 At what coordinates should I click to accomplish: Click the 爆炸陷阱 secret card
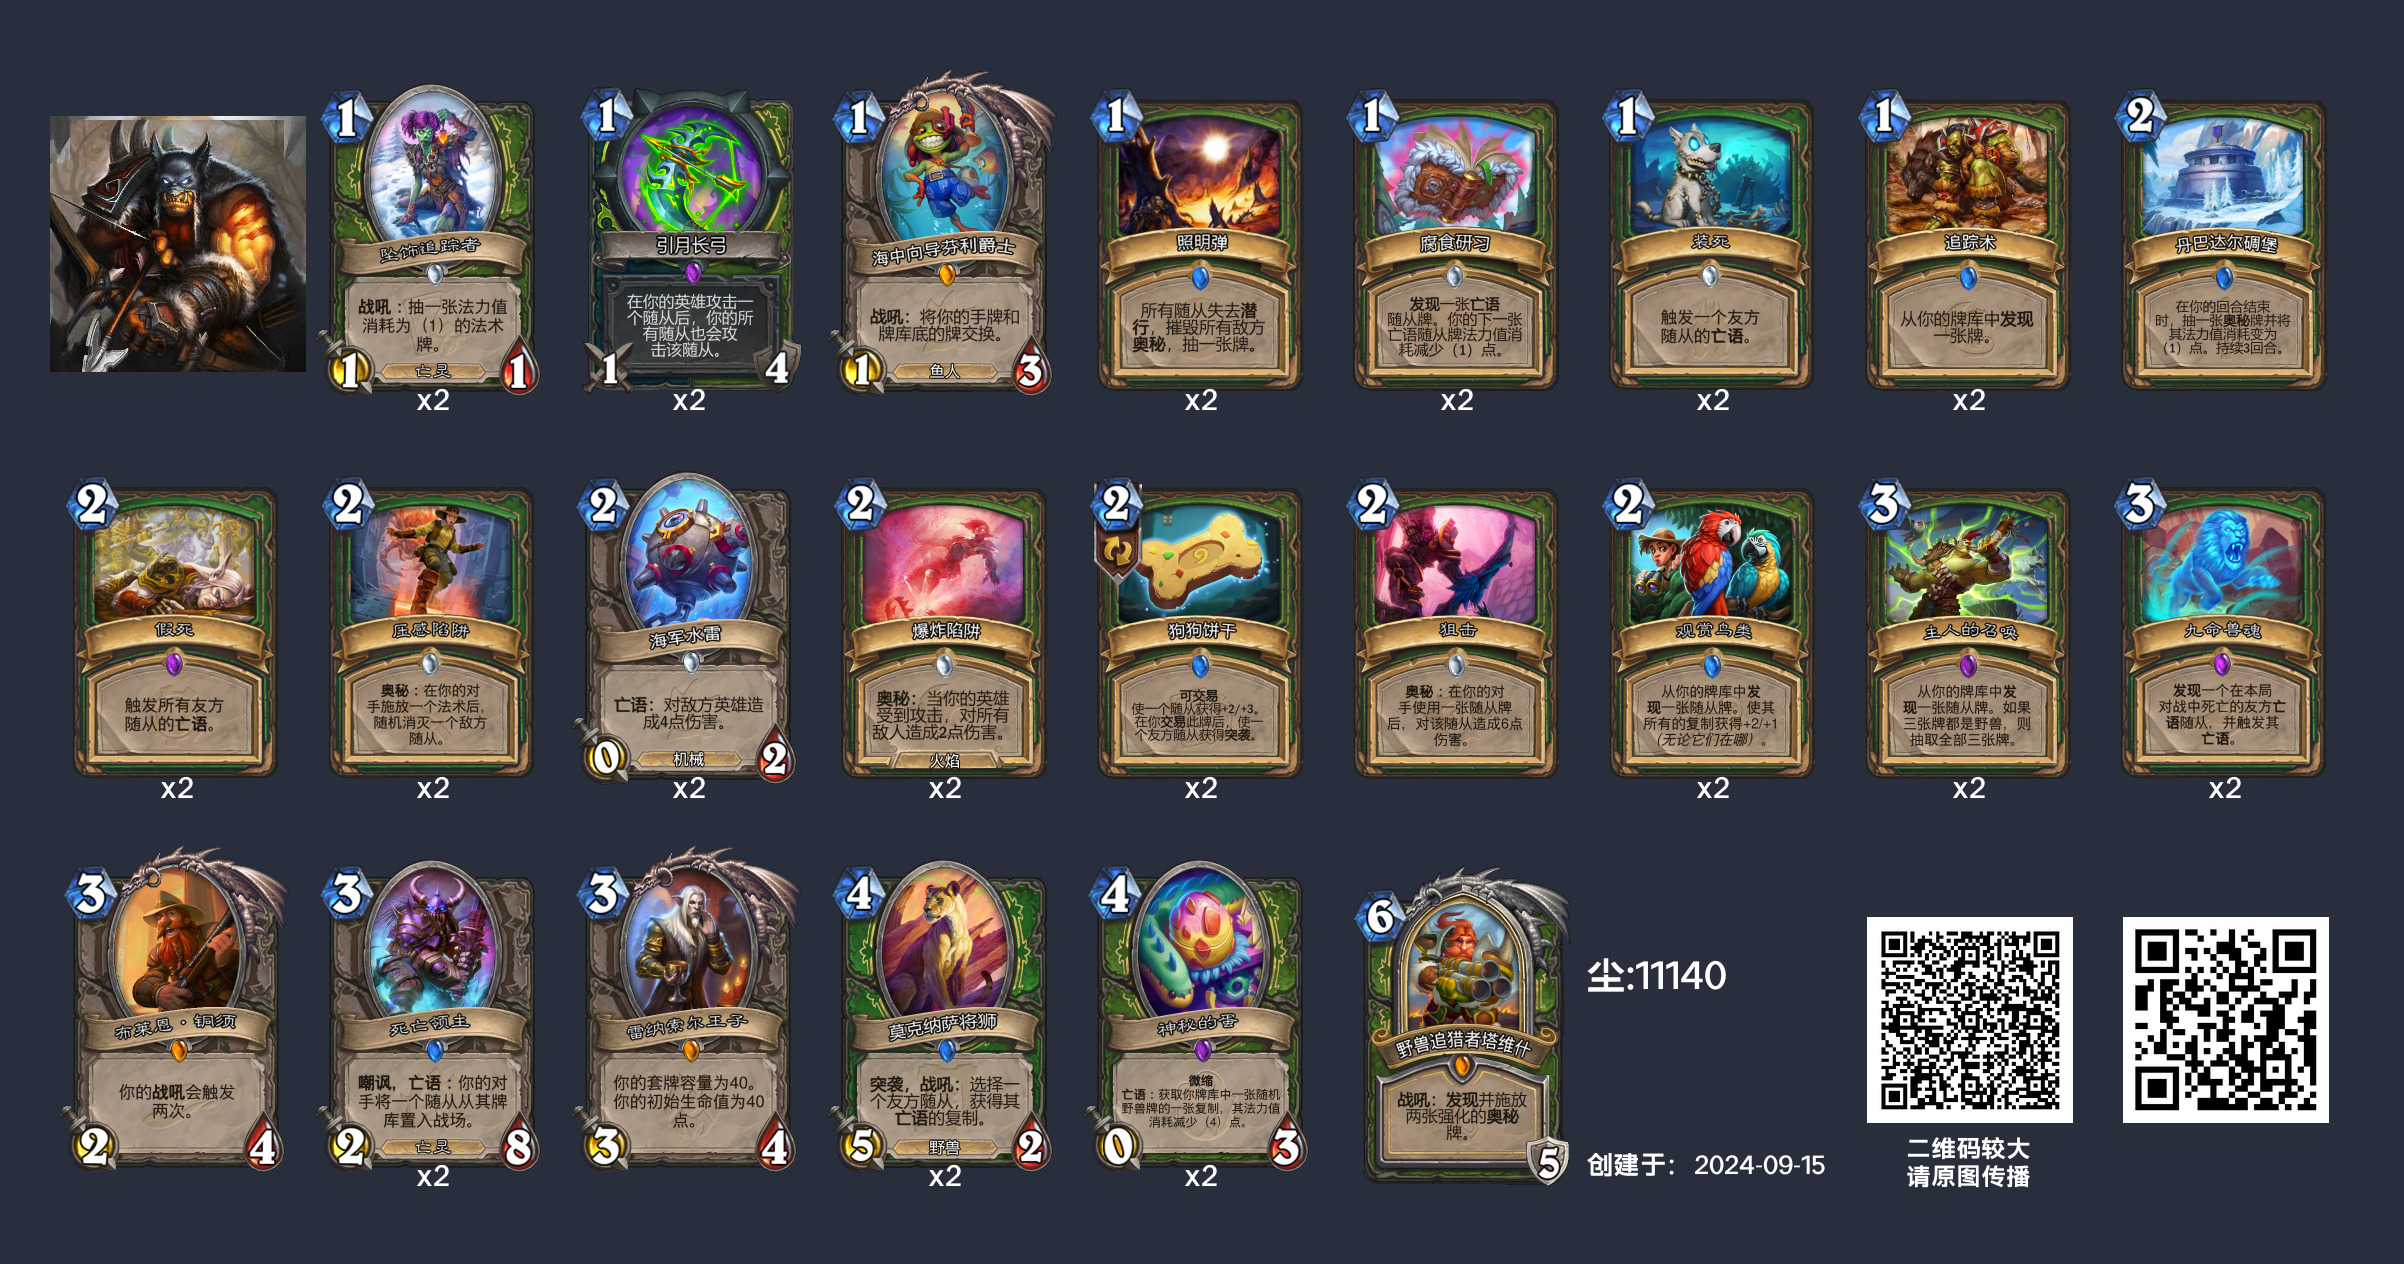[945, 631]
